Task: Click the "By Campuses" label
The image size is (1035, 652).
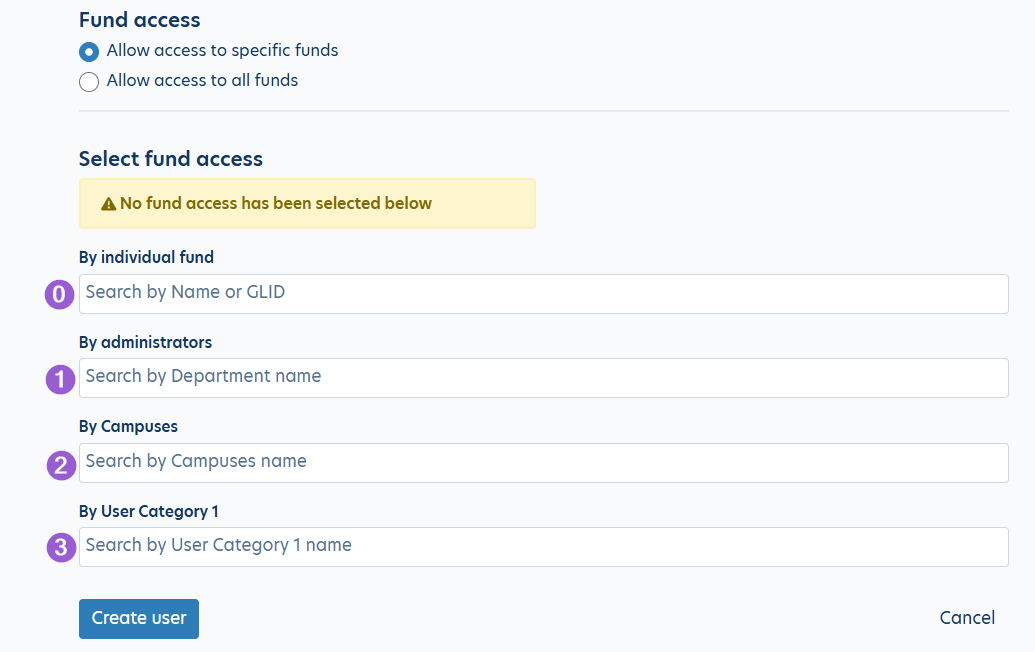Action: click(128, 426)
